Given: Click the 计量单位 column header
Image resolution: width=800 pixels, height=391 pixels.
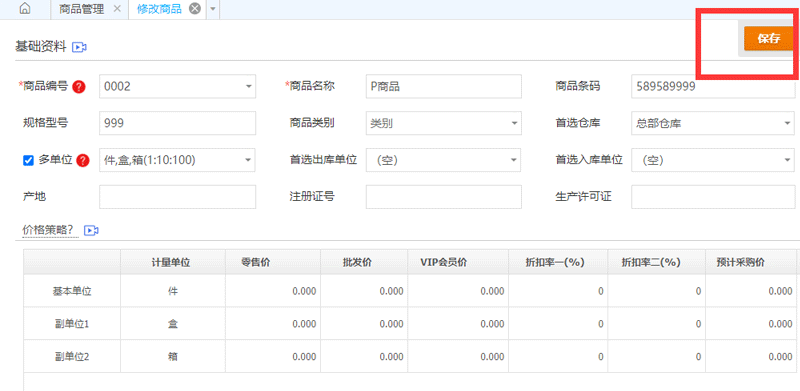Looking at the screenshot, I should [173, 262].
